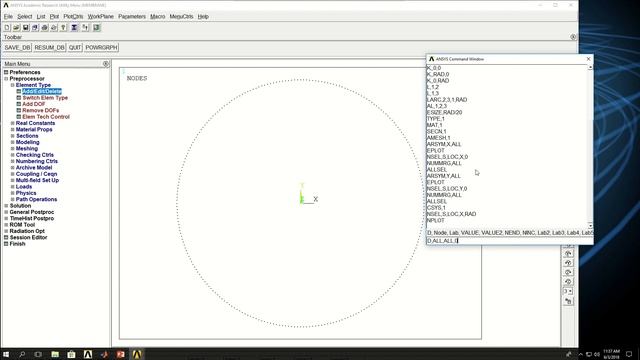
Task: Click the third rotate view icon in the right strip
Action: pos(568,272)
